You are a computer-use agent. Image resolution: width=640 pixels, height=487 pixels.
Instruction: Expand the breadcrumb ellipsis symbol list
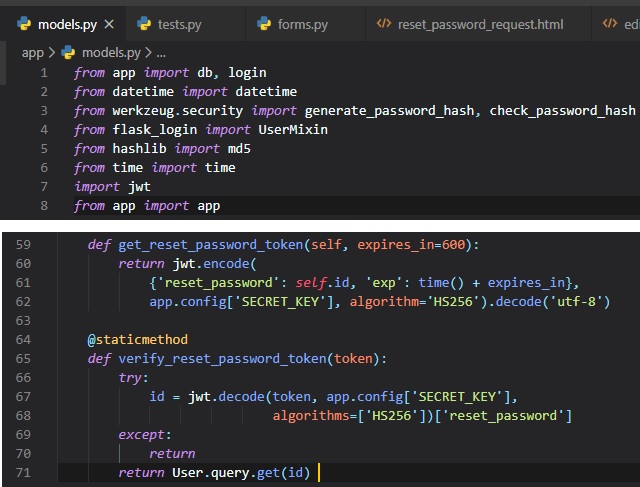click(161, 52)
